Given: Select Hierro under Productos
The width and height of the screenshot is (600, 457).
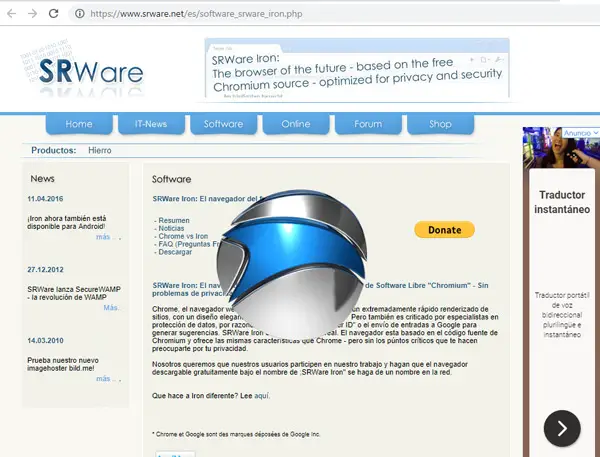Looking at the screenshot, I should pos(100,150).
